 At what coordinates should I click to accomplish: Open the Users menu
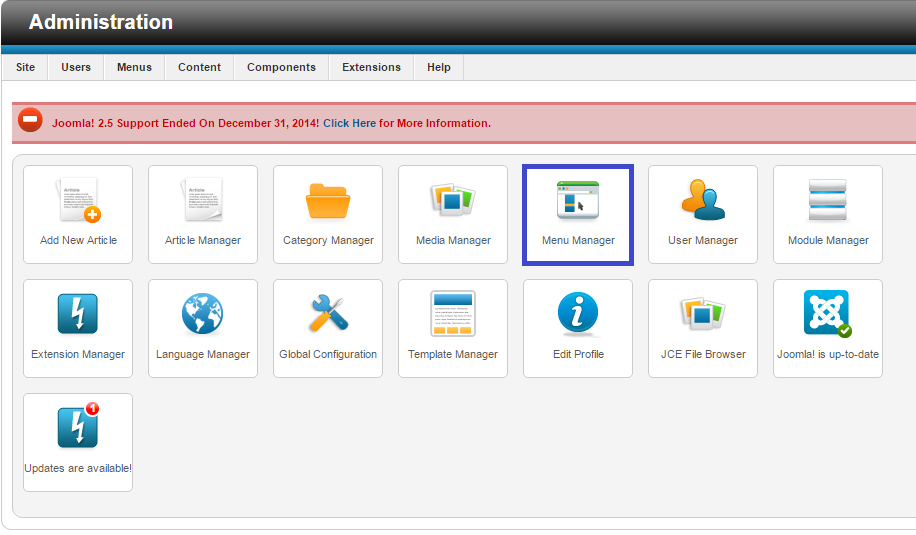[x=76, y=67]
